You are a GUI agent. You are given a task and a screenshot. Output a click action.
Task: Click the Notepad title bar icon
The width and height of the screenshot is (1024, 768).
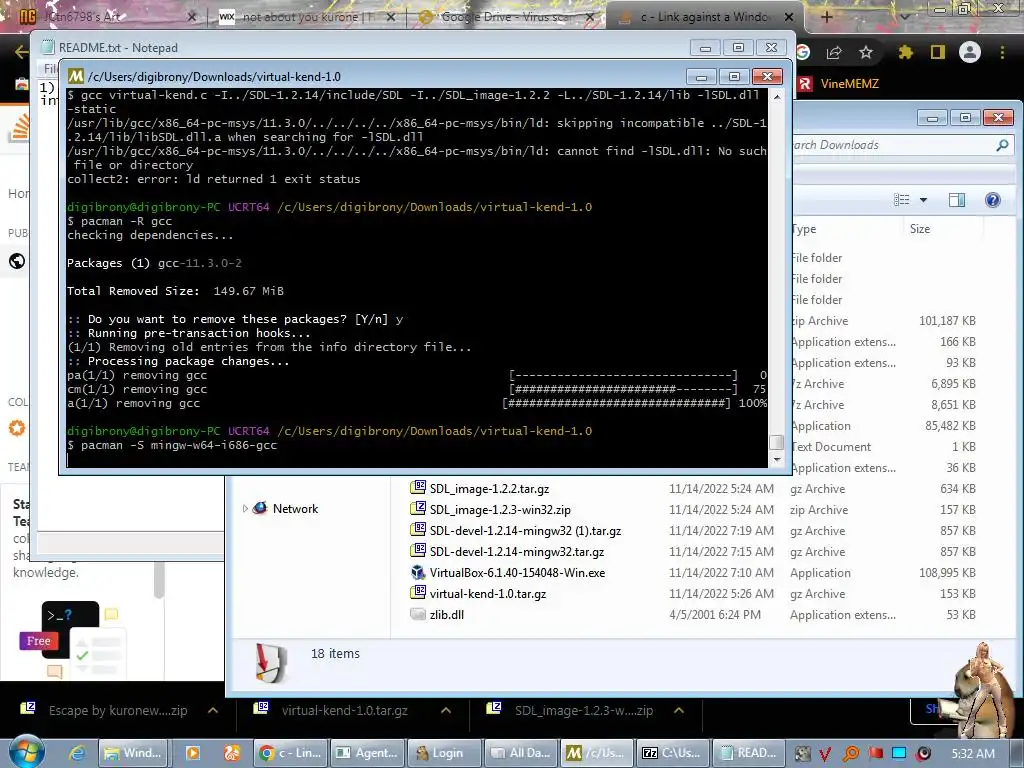click(47, 48)
